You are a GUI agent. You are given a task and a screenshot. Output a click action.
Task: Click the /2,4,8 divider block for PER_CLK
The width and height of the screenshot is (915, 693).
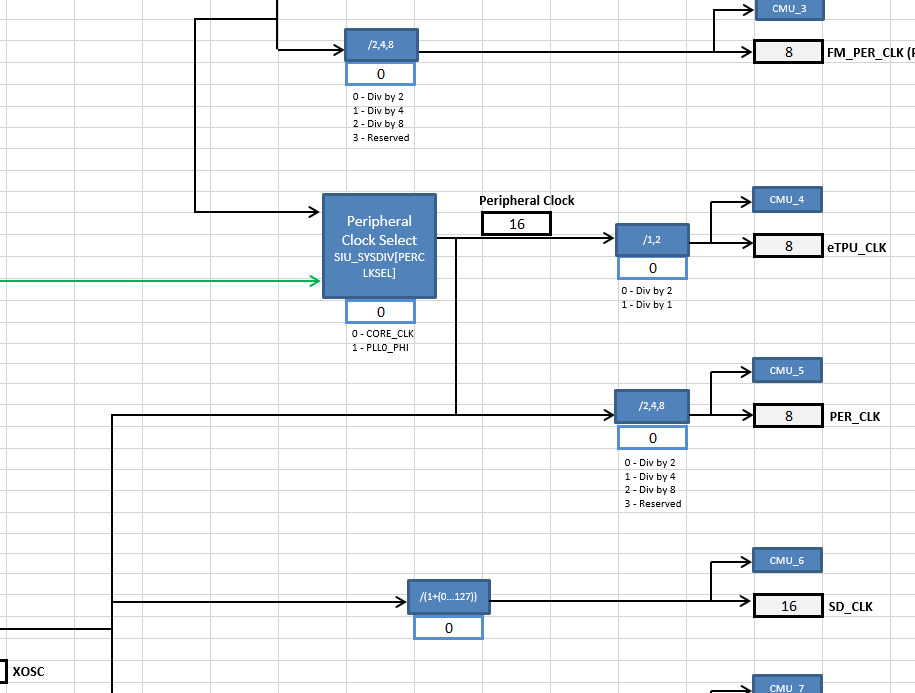pyautogui.click(x=651, y=406)
